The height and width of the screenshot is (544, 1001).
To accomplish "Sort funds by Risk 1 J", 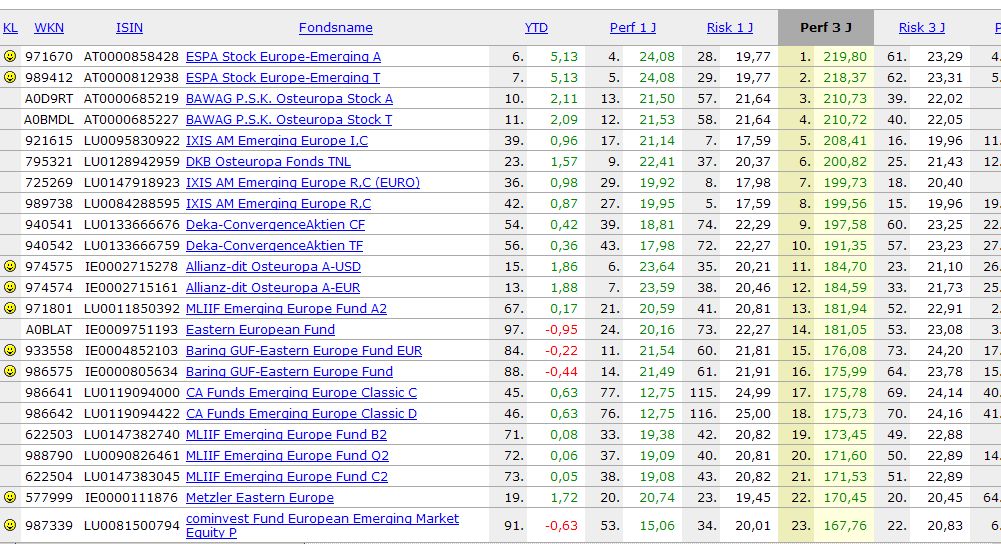I will [730, 27].
